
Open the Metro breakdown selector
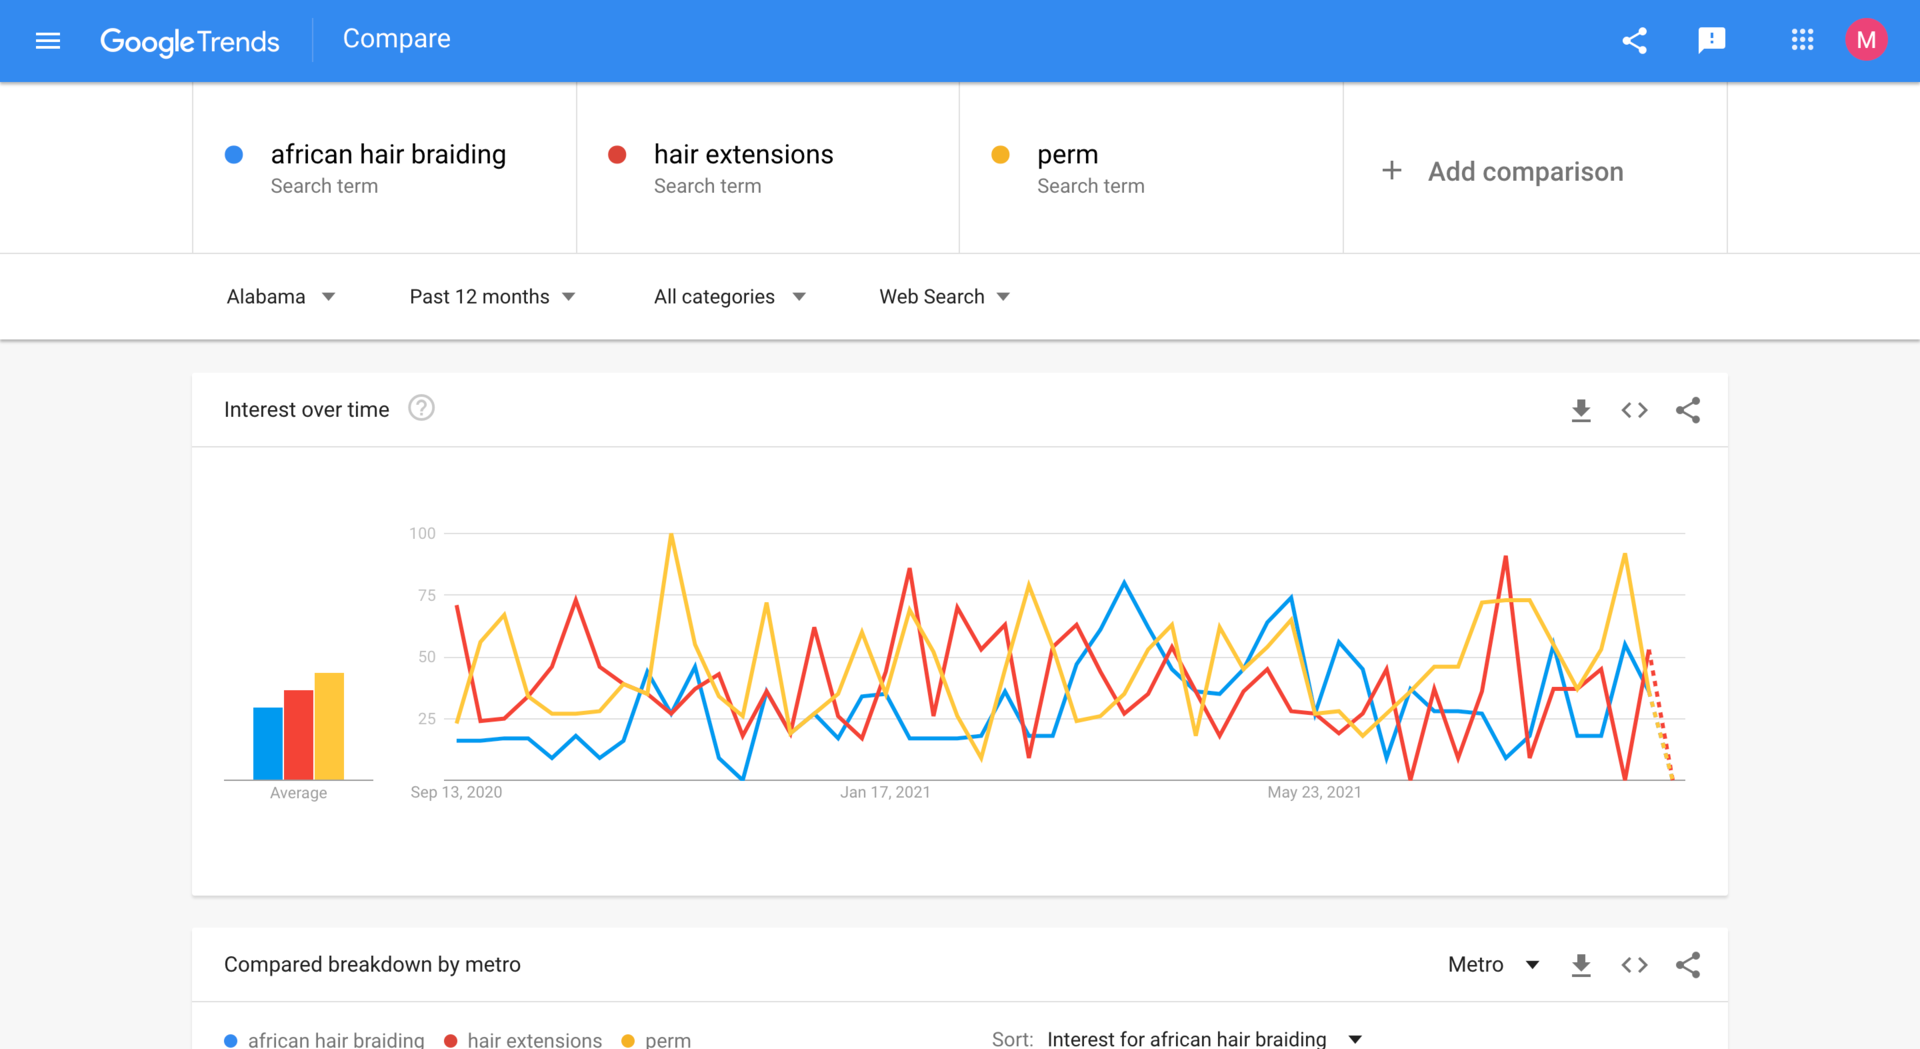1492,965
